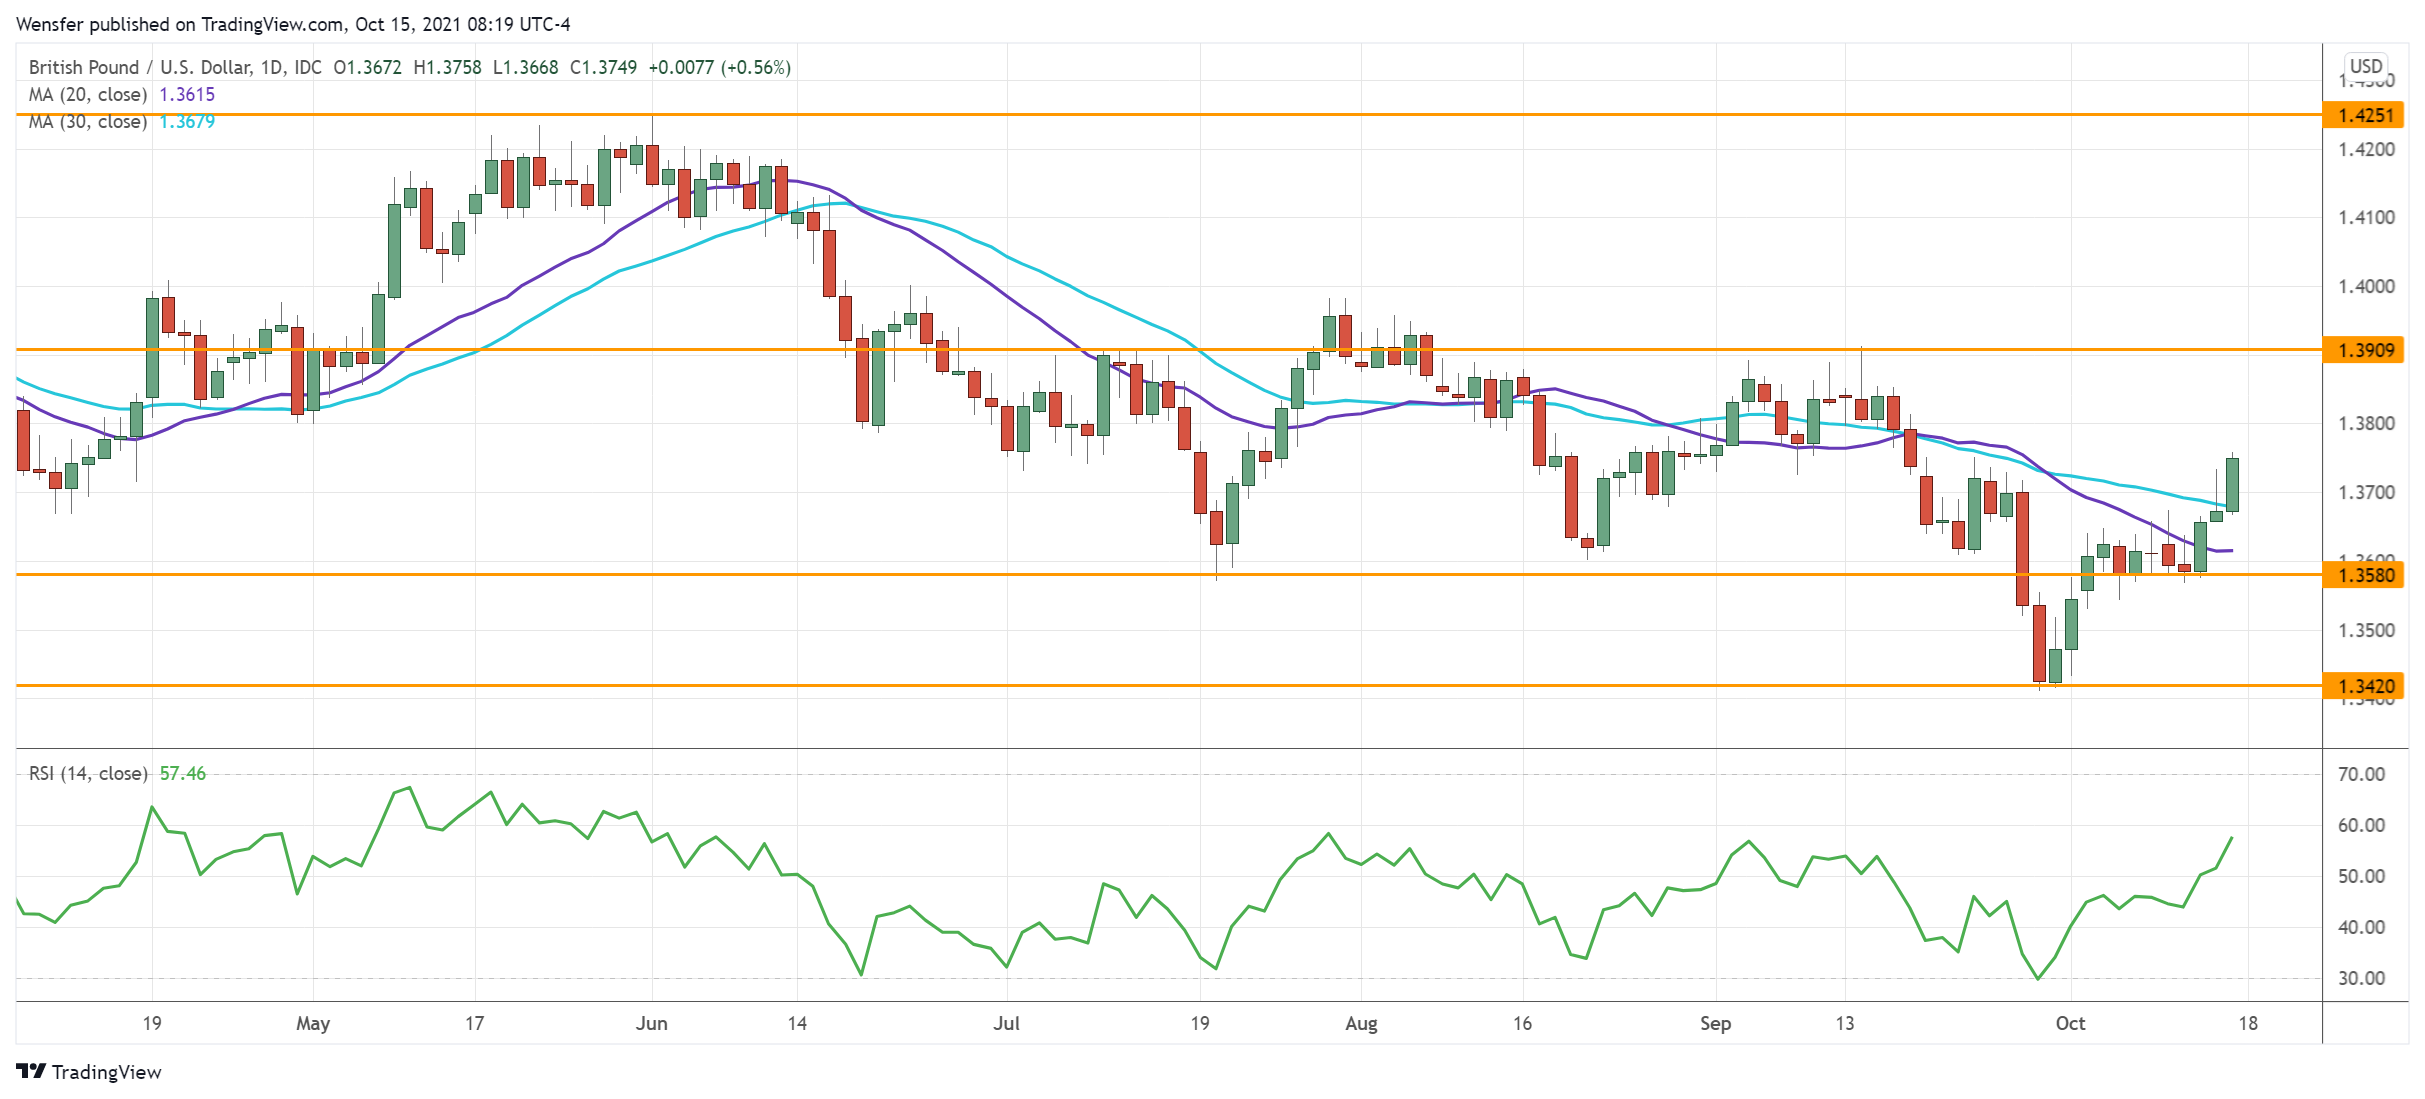The height and width of the screenshot is (1099, 2425).
Task: Select the MA (30, close) indicator legend
Action: pos(86,123)
